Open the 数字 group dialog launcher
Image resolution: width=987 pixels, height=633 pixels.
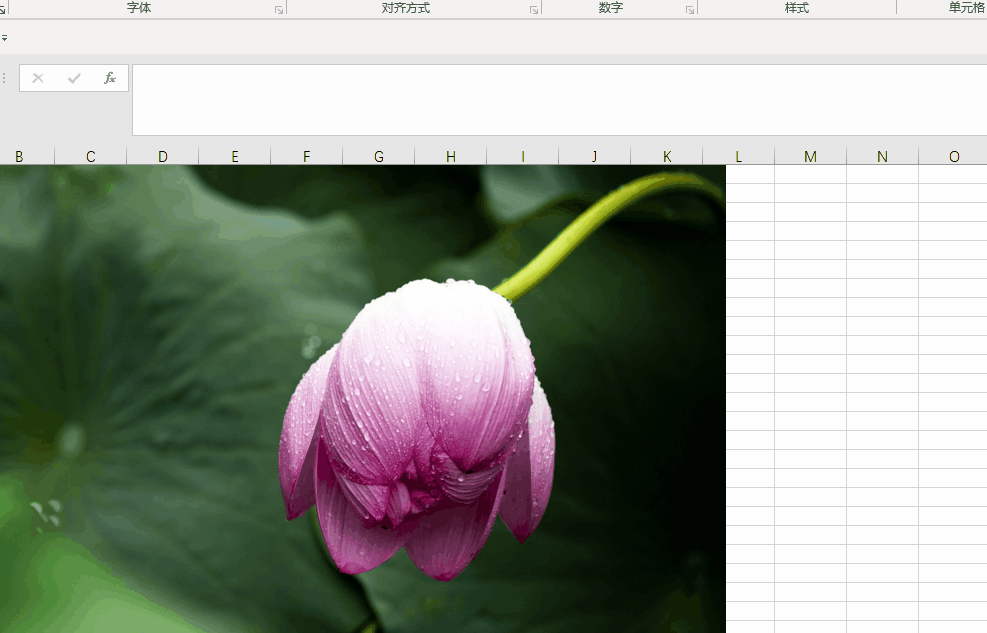690,9
